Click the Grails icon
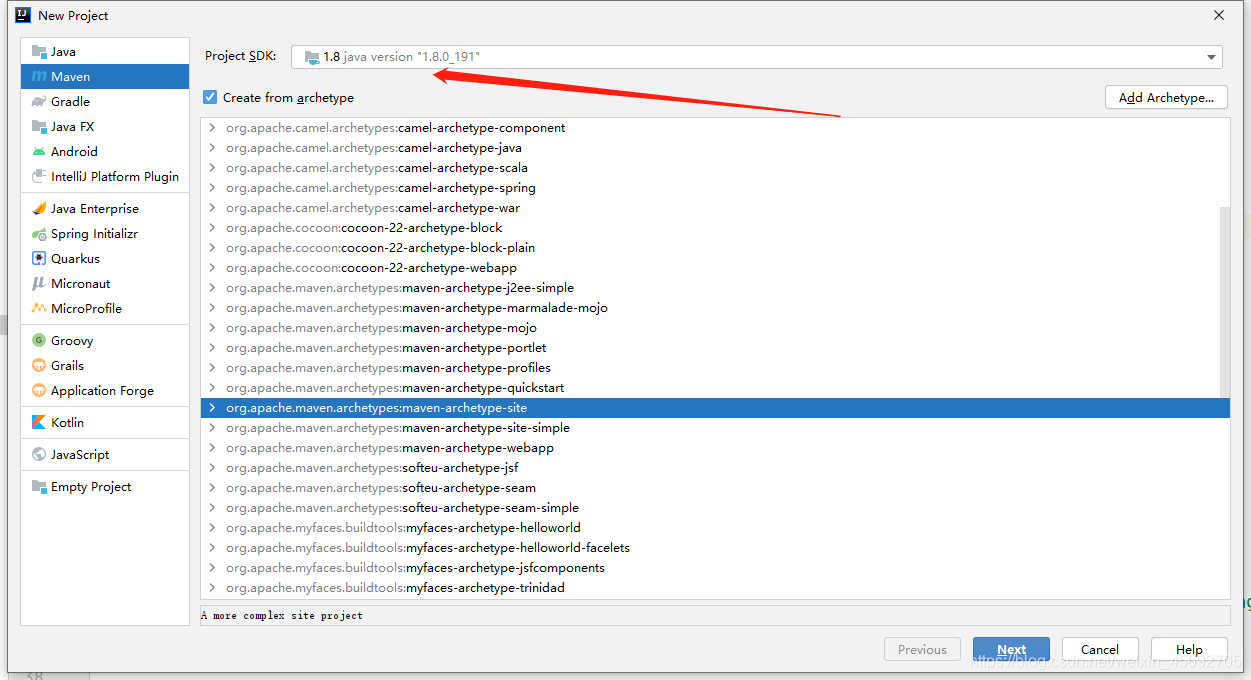Screen dimensions: 1251x680 click(39, 366)
